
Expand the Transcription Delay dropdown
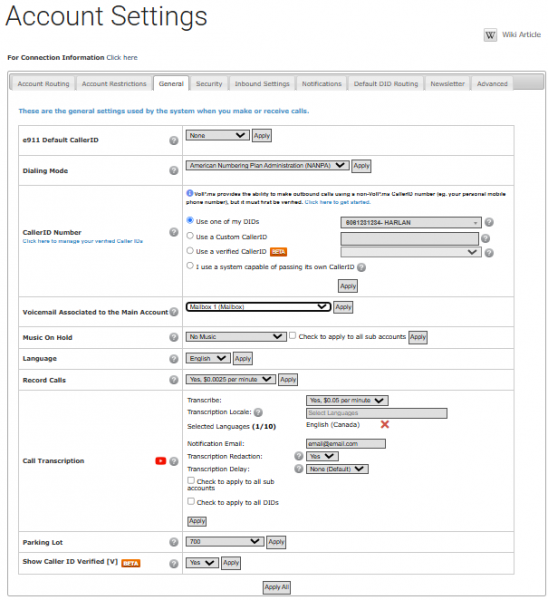337,469
